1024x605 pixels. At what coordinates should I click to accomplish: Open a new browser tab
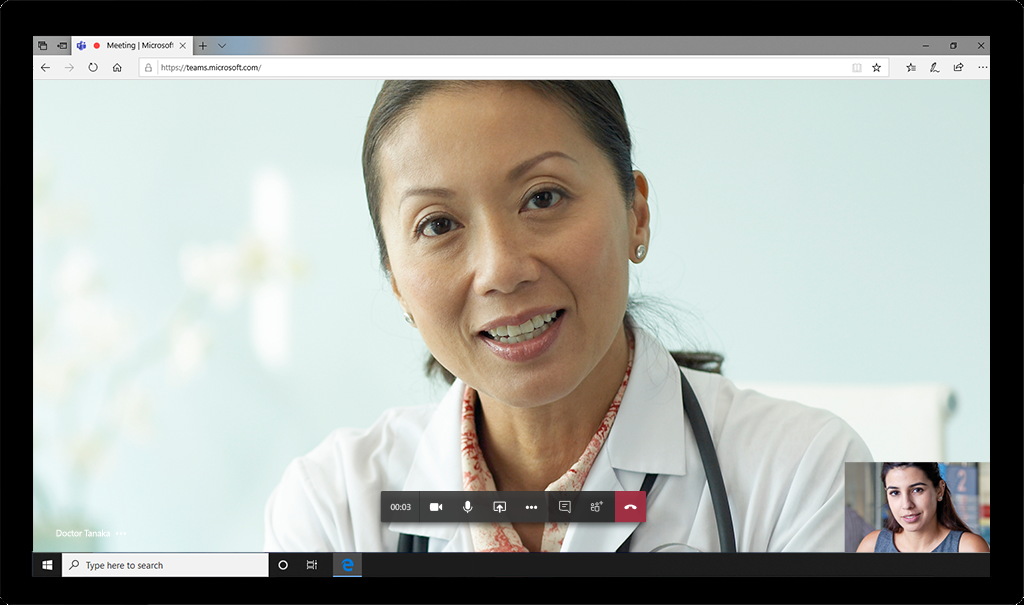[203, 45]
